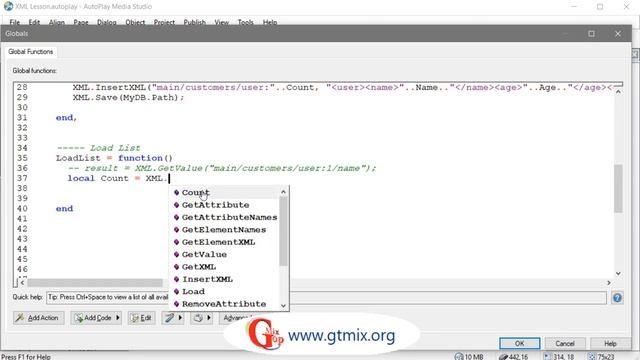
Task: Click the AutoPlay Media Studio title icon
Action: (x=8, y=6)
